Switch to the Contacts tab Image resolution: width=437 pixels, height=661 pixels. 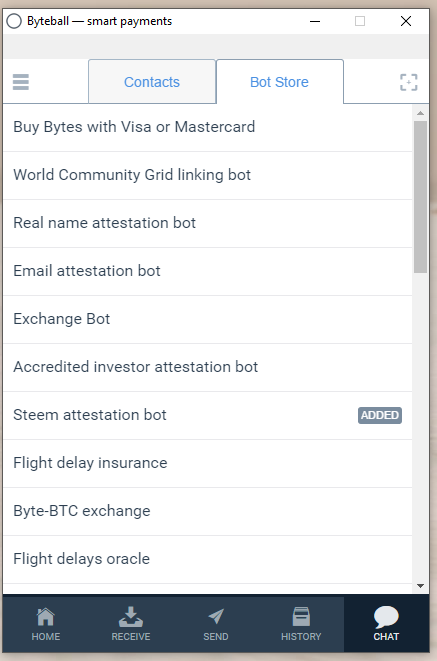[152, 82]
